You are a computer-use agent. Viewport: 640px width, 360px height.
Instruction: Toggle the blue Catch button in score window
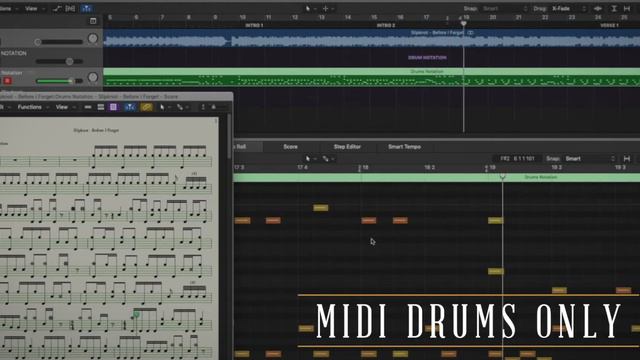pyautogui.click(x=130, y=107)
